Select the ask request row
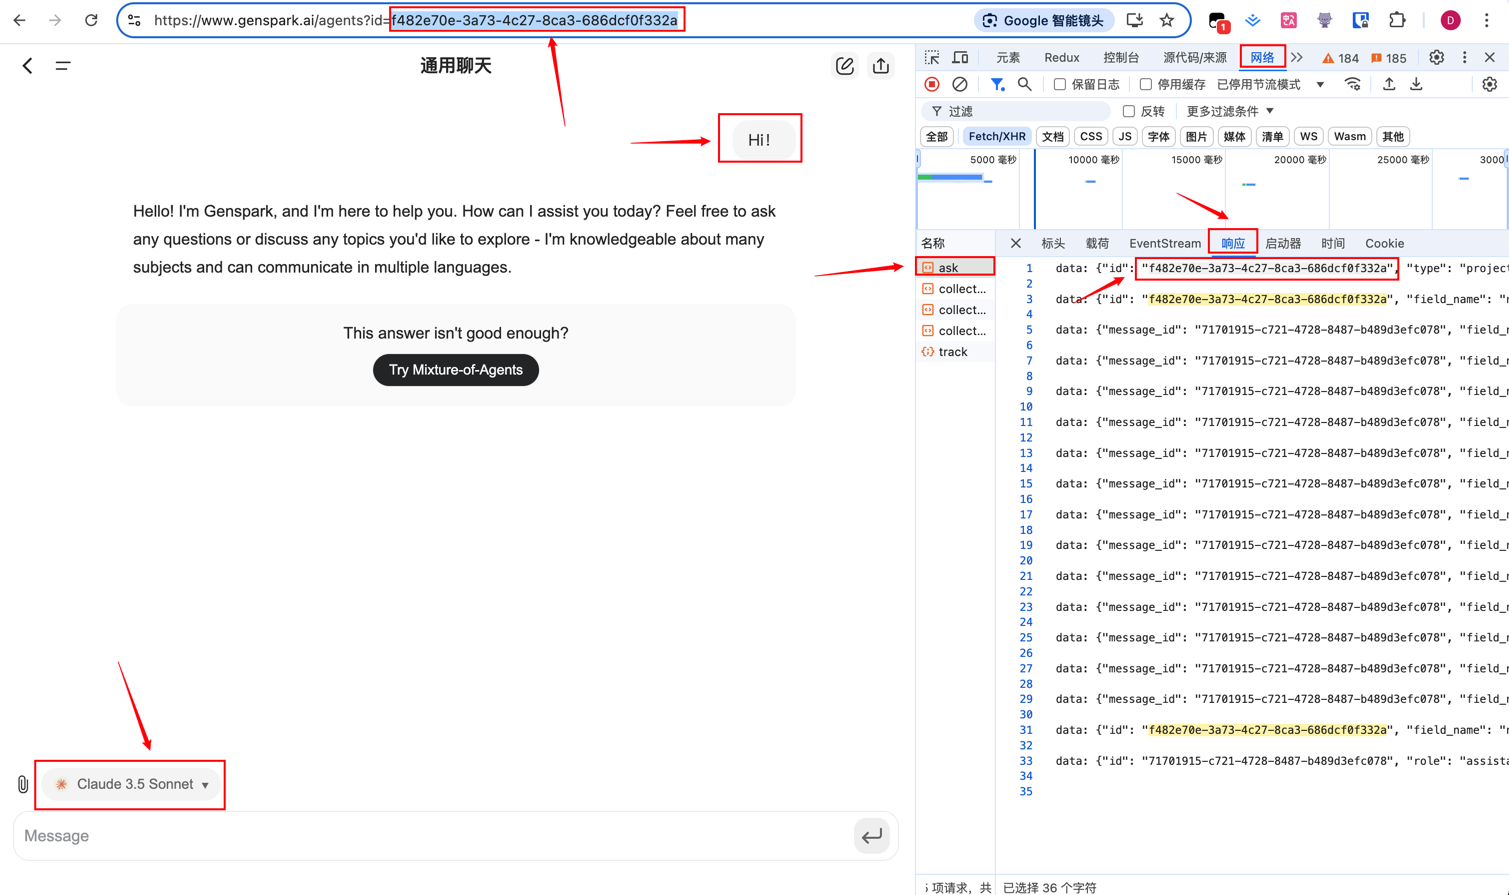This screenshot has height=895, width=1509. click(x=956, y=268)
